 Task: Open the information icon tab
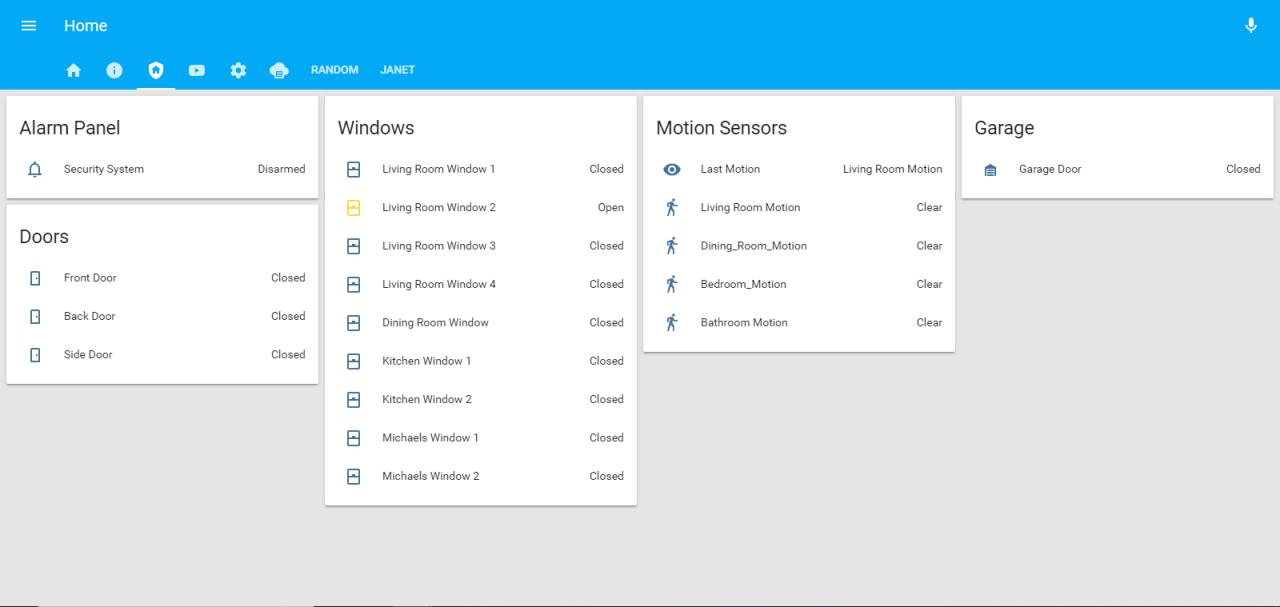[x=114, y=70]
